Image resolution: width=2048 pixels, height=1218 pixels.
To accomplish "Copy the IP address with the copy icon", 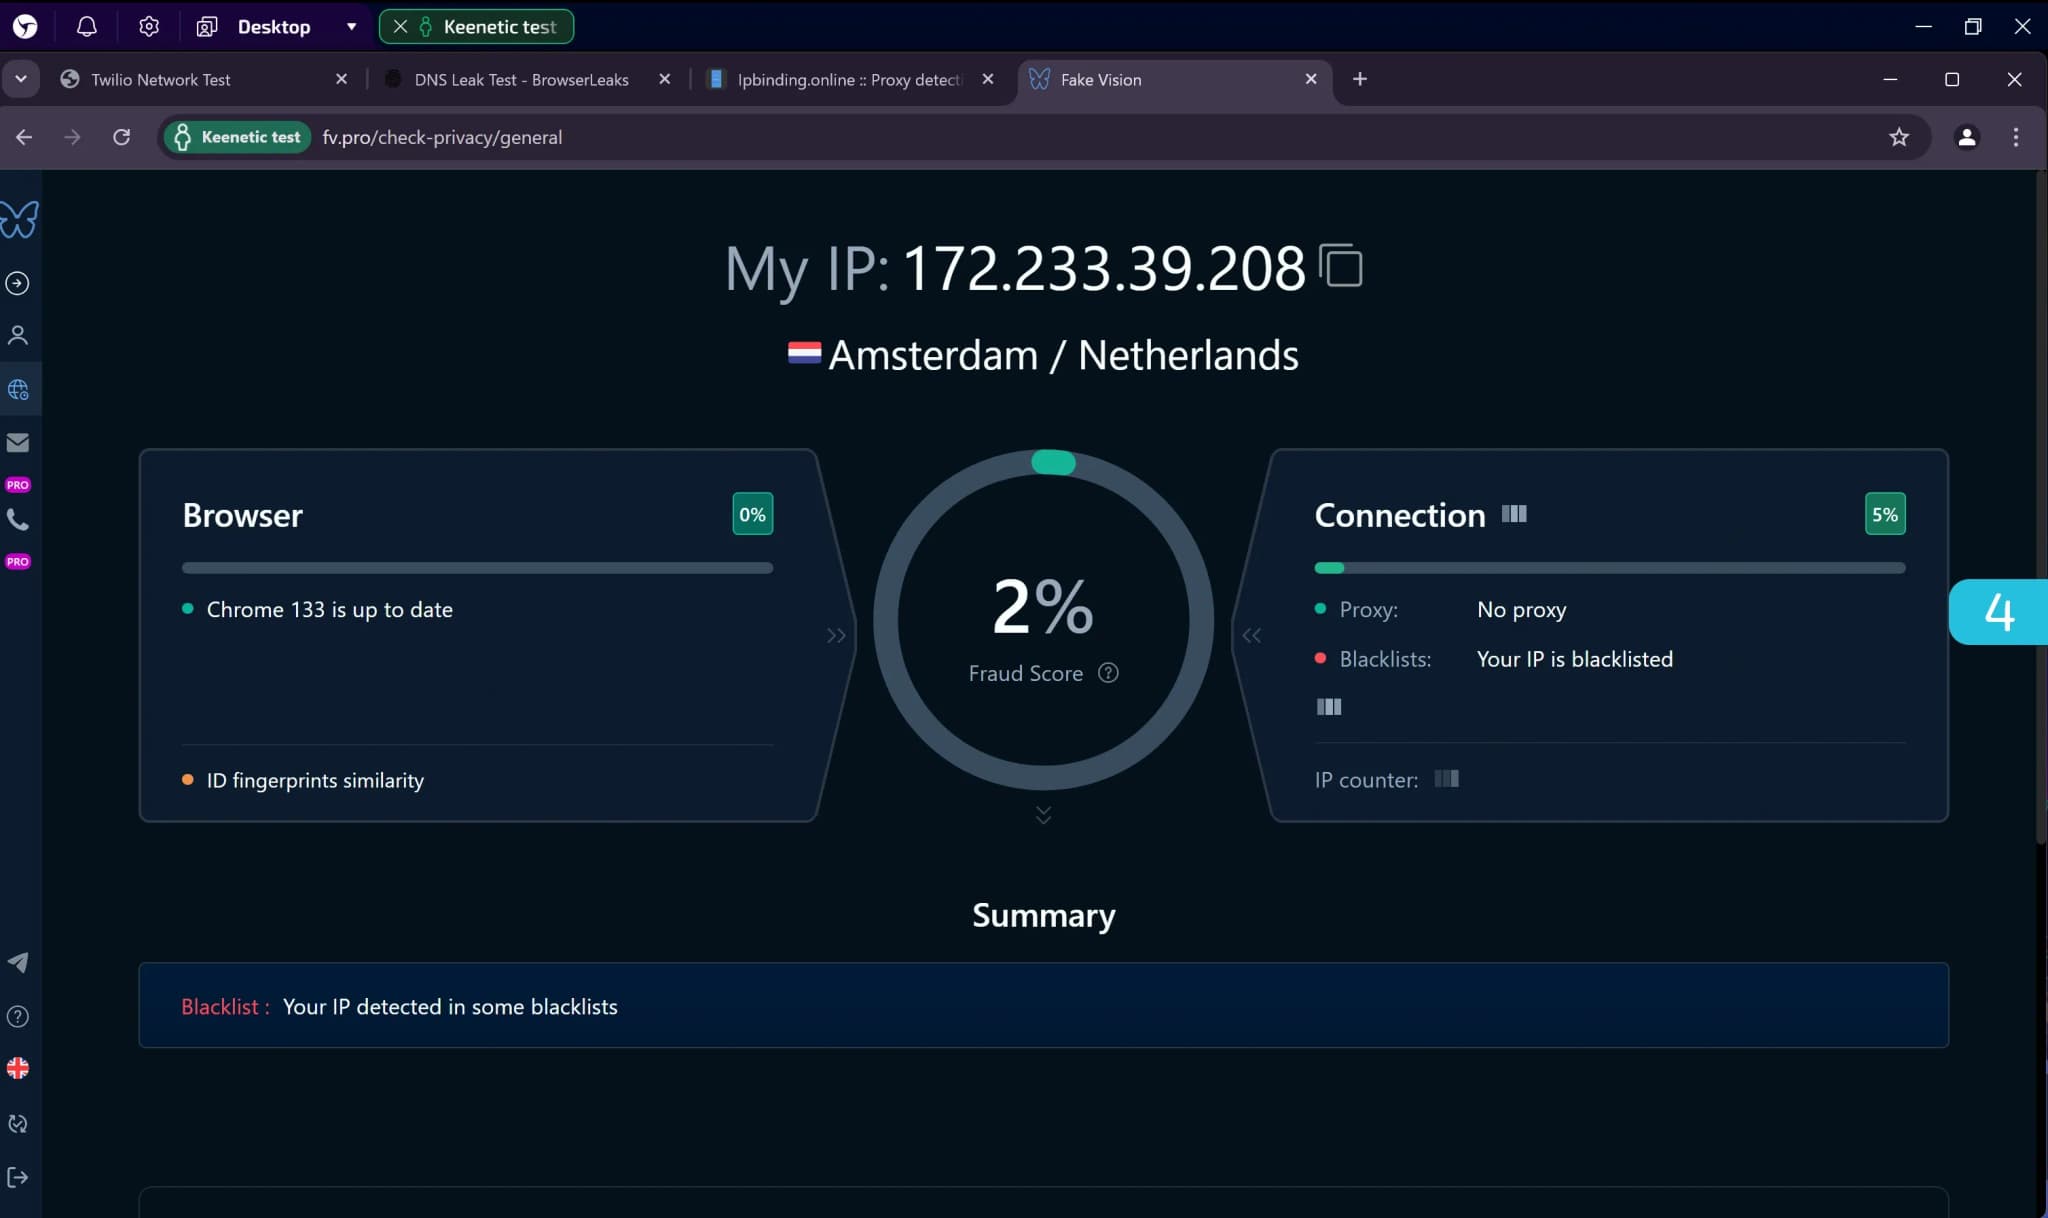I will click(x=1341, y=266).
